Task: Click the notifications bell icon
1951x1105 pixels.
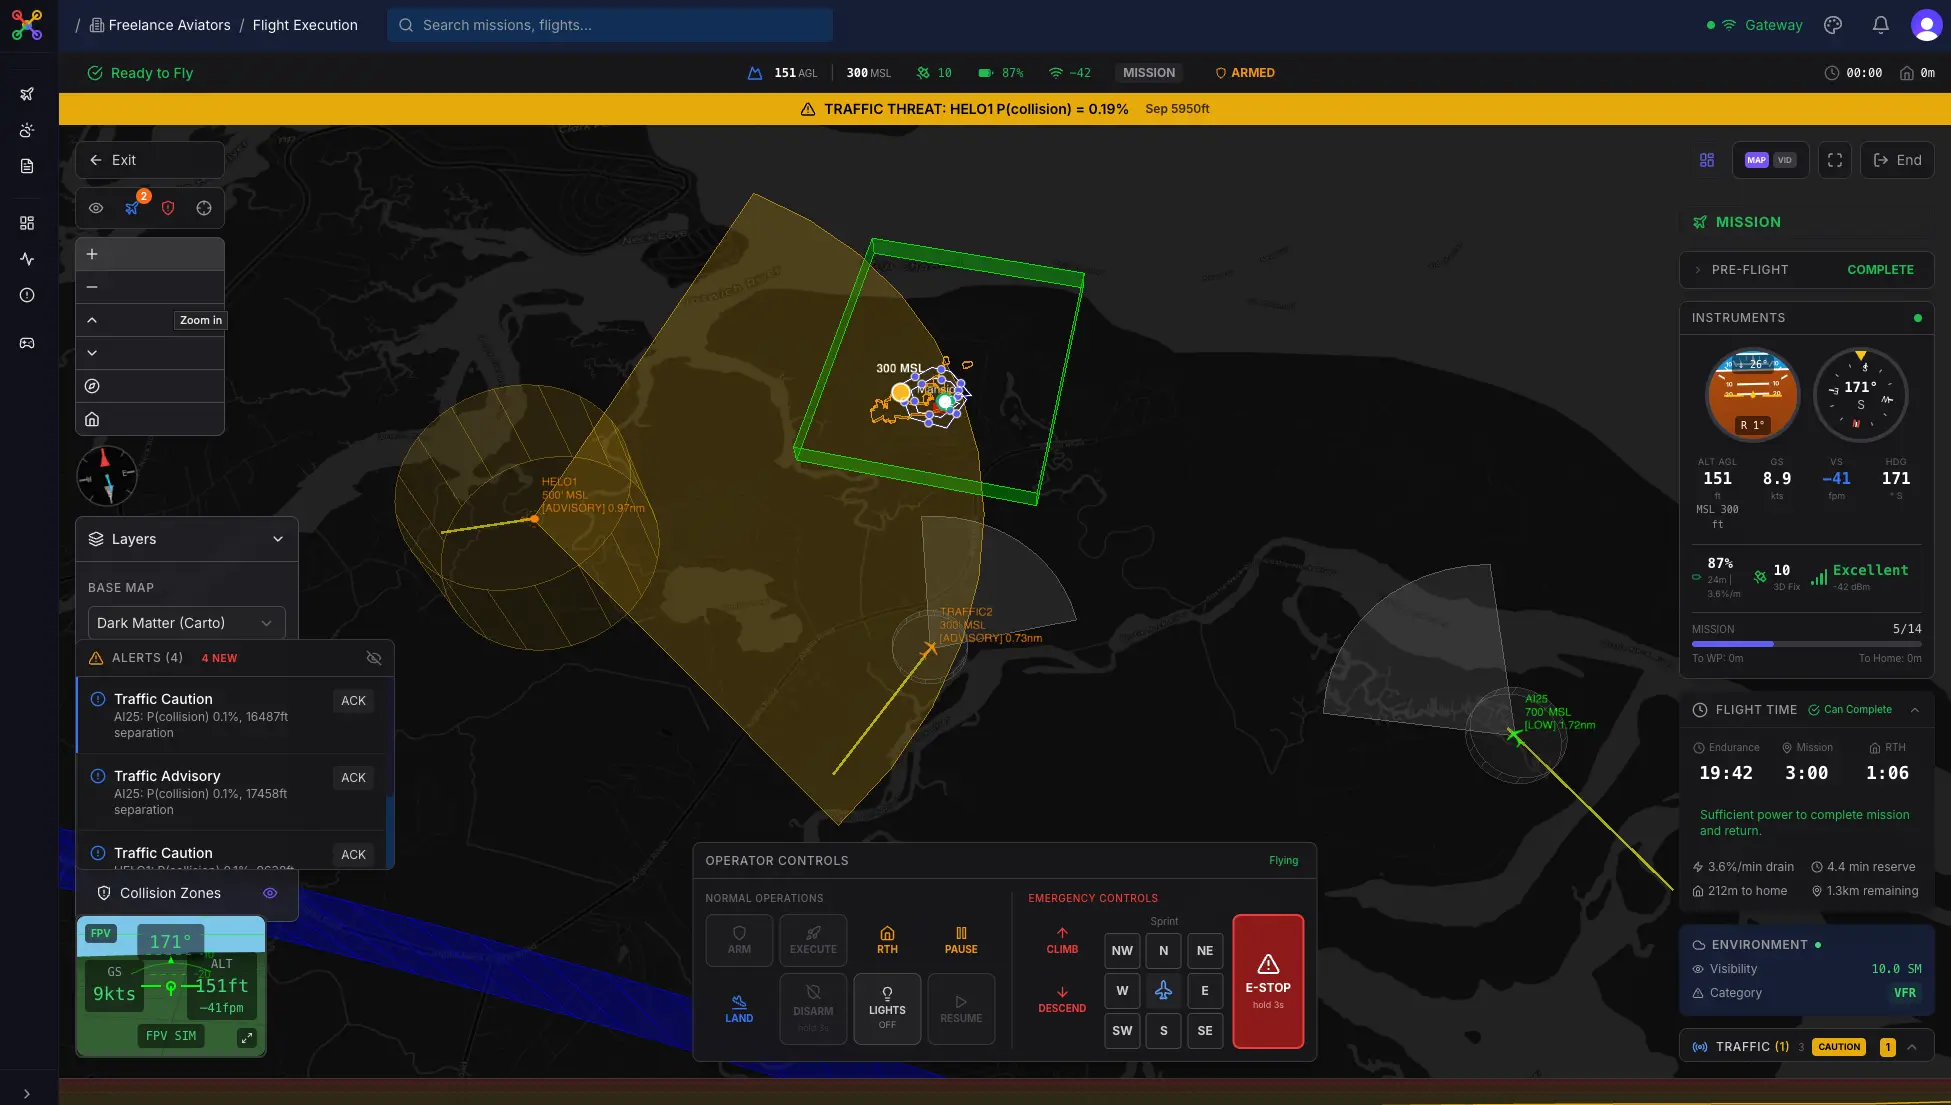Action: [x=1880, y=25]
